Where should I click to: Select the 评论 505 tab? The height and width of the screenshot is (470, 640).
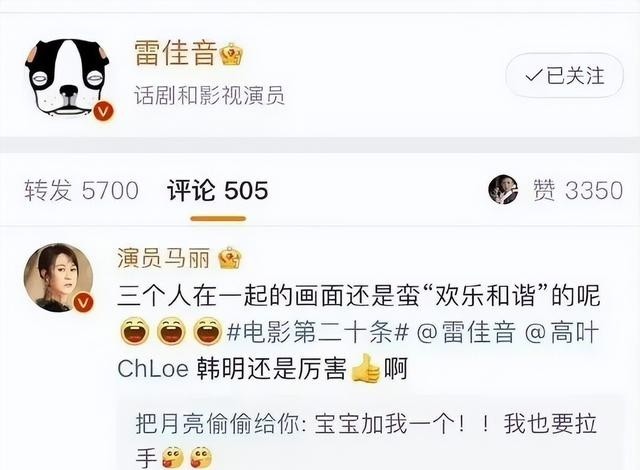point(218,191)
